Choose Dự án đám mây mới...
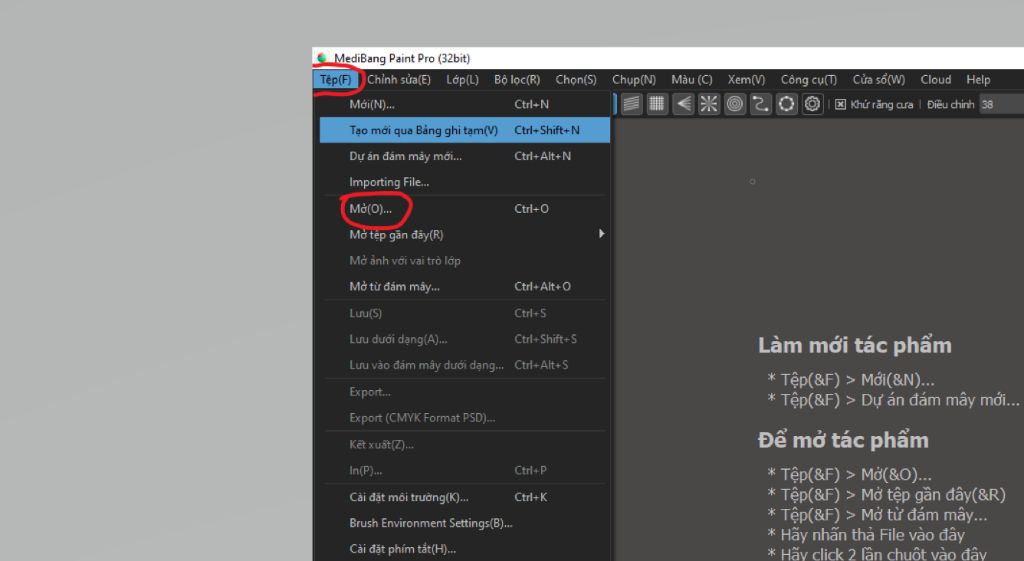 pos(465,156)
